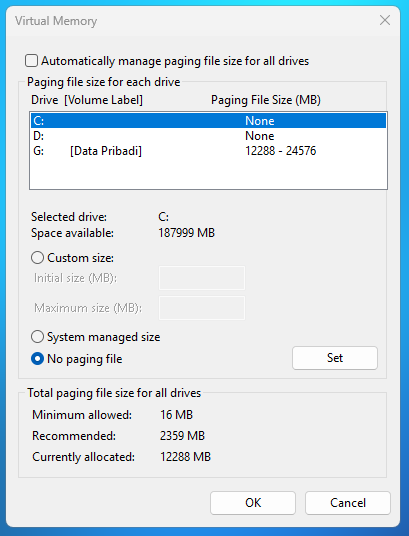Select drive D: in the drive list
409x536 pixels.
tap(208, 136)
